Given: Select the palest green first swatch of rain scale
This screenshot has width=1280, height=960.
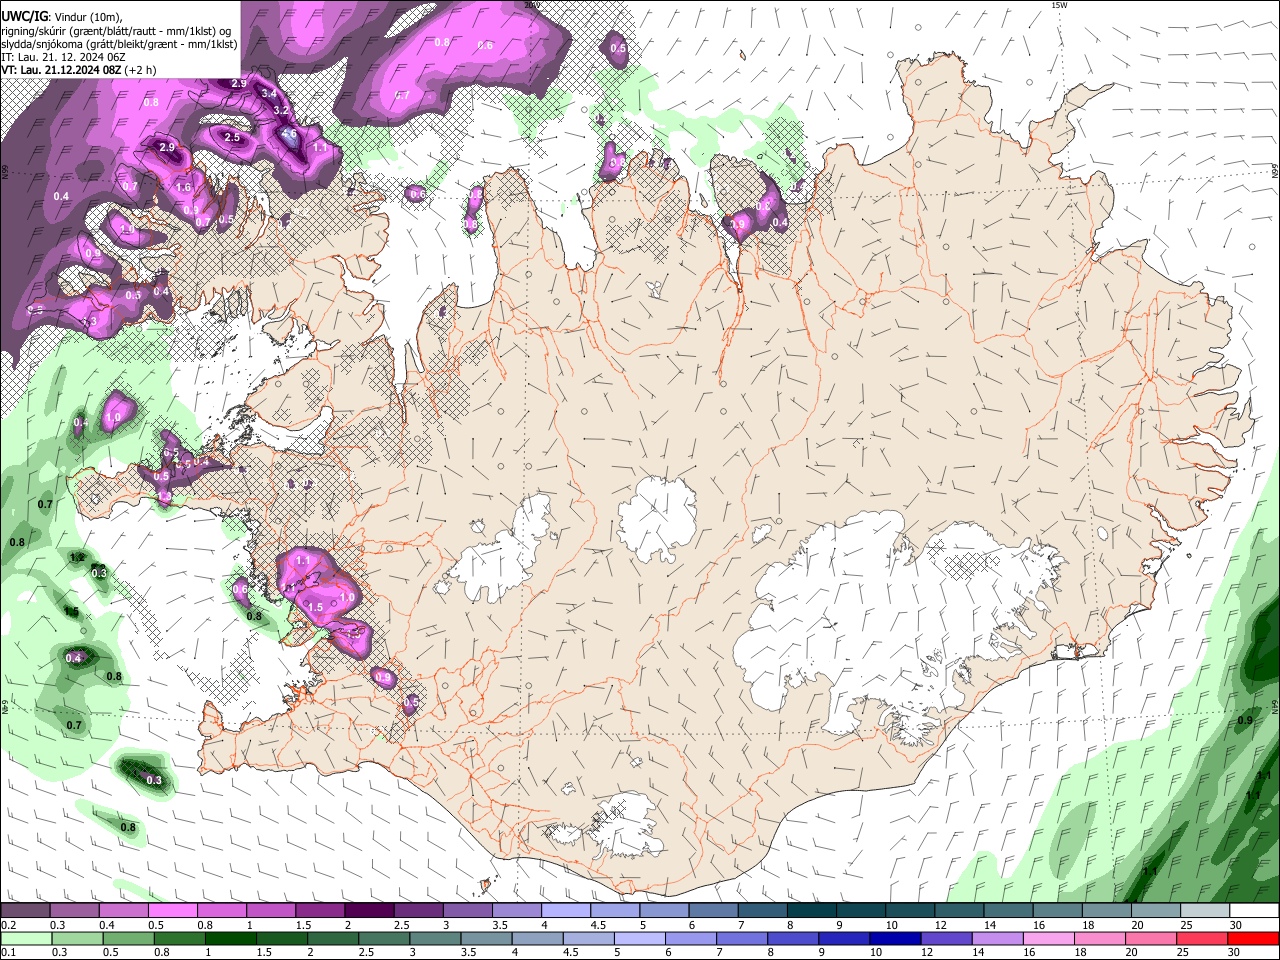Looking at the screenshot, I should coord(25,938).
